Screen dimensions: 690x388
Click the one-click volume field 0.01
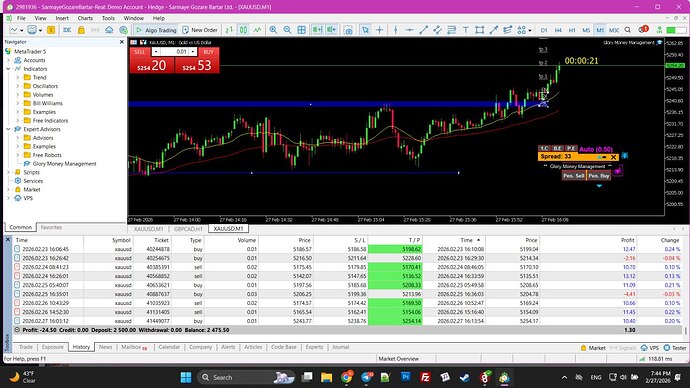coord(174,51)
